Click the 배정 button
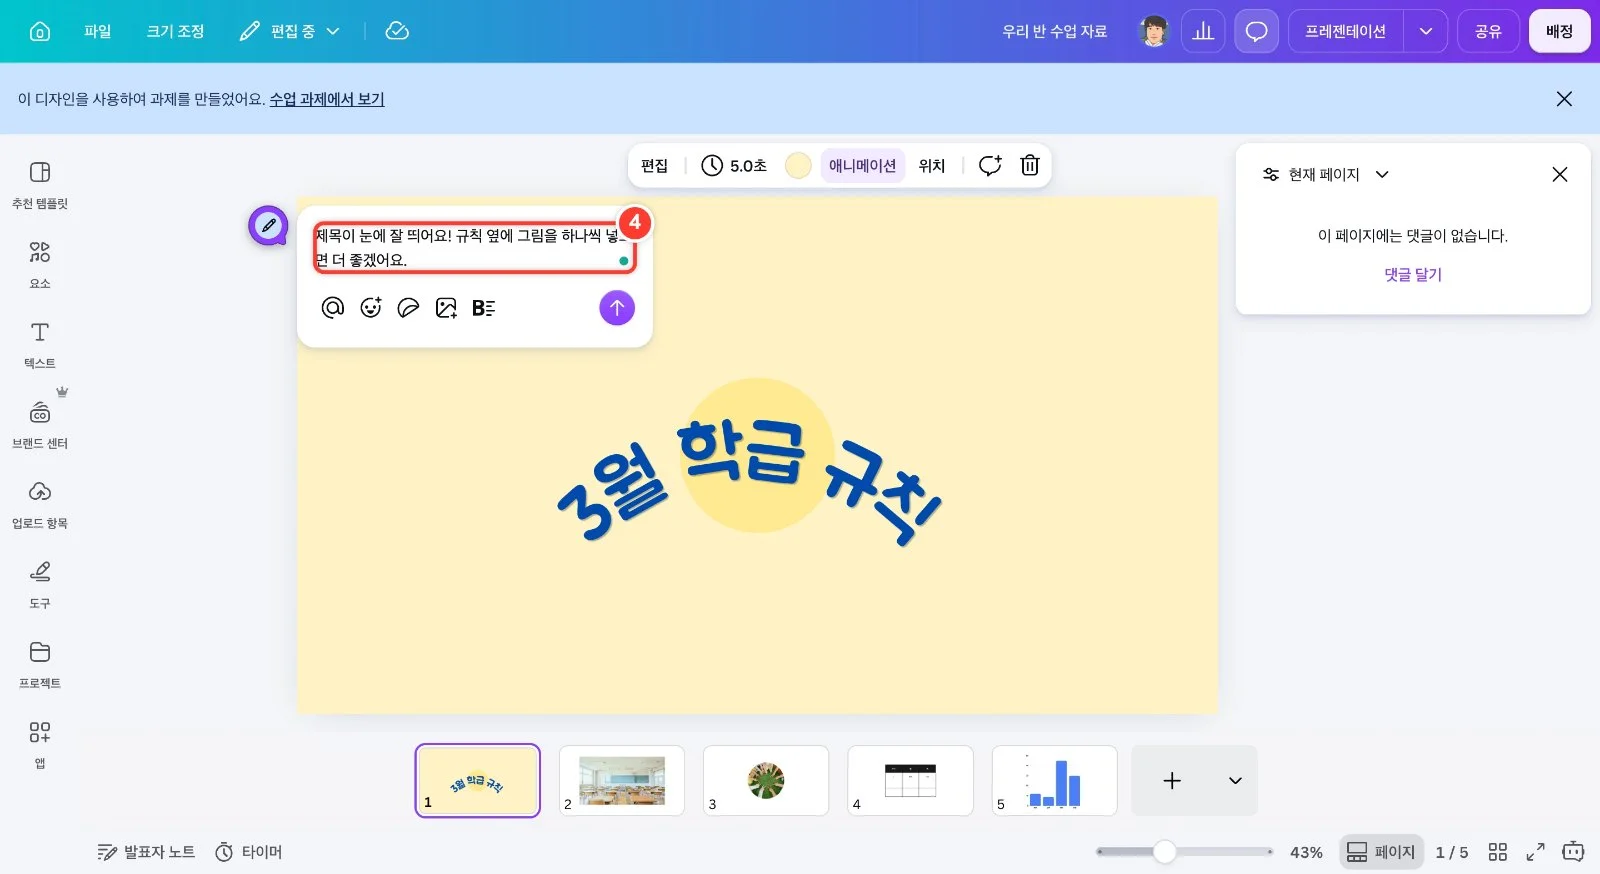The image size is (1600, 874). 1559,31
